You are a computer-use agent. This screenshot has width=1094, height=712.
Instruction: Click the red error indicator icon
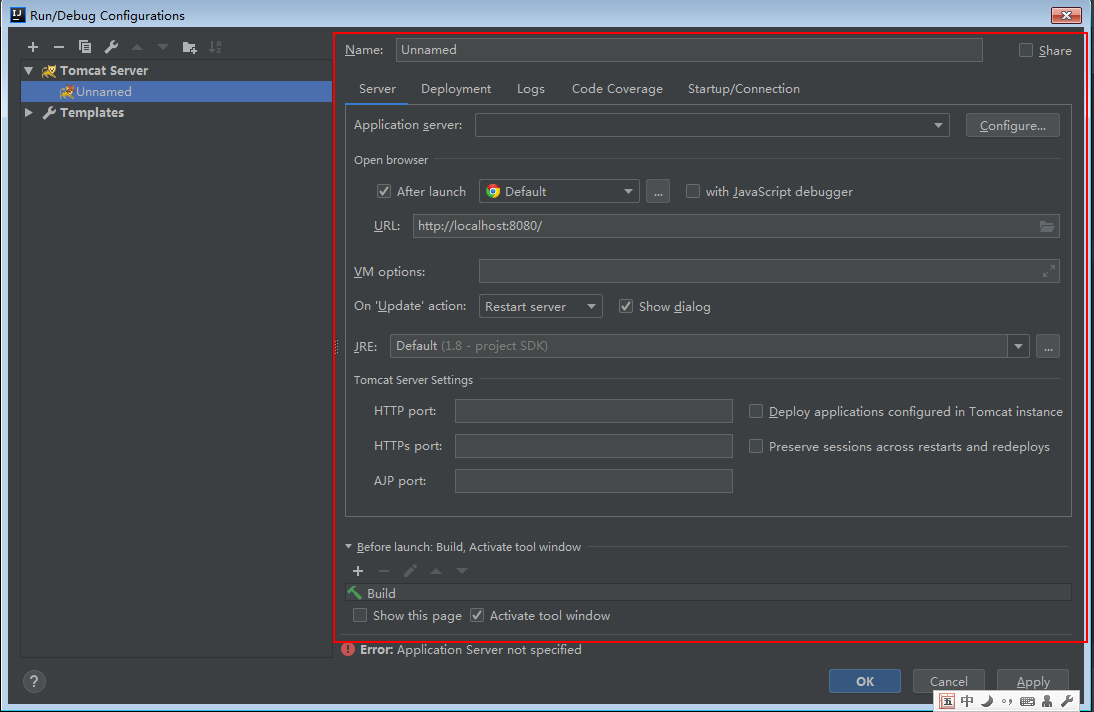click(x=347, y=649)
